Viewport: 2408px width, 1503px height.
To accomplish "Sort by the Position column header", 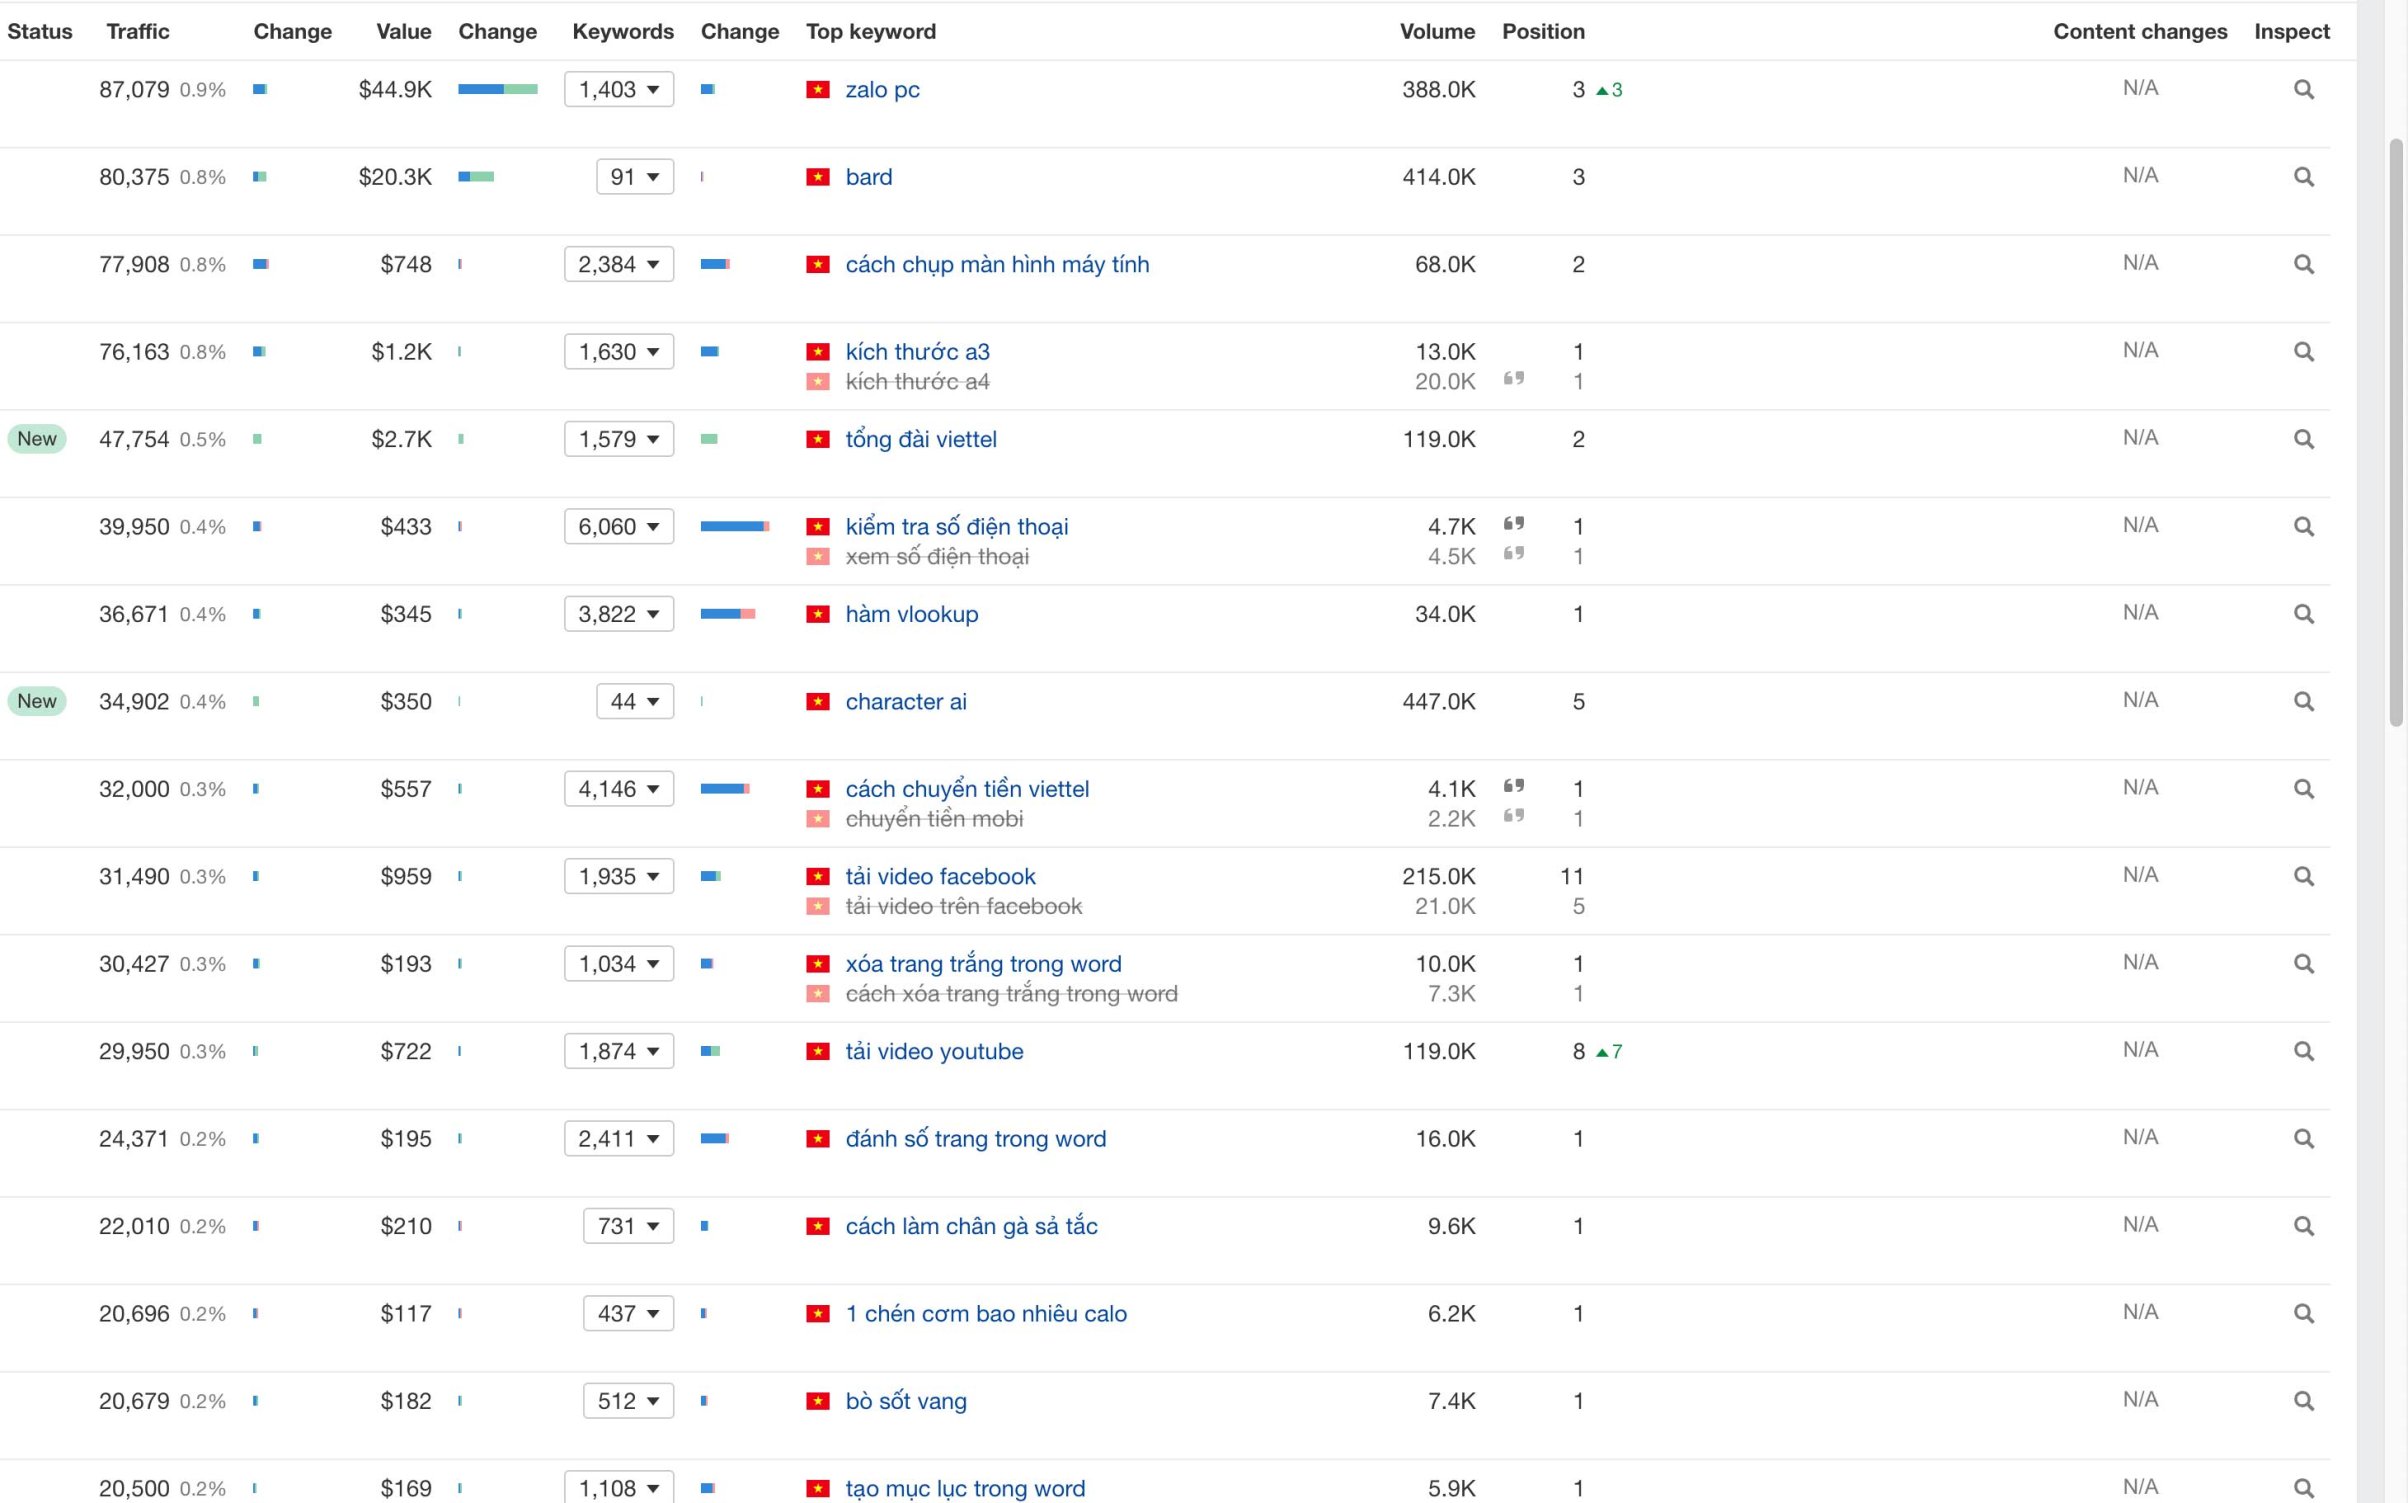I will (x=1543, y=31).
